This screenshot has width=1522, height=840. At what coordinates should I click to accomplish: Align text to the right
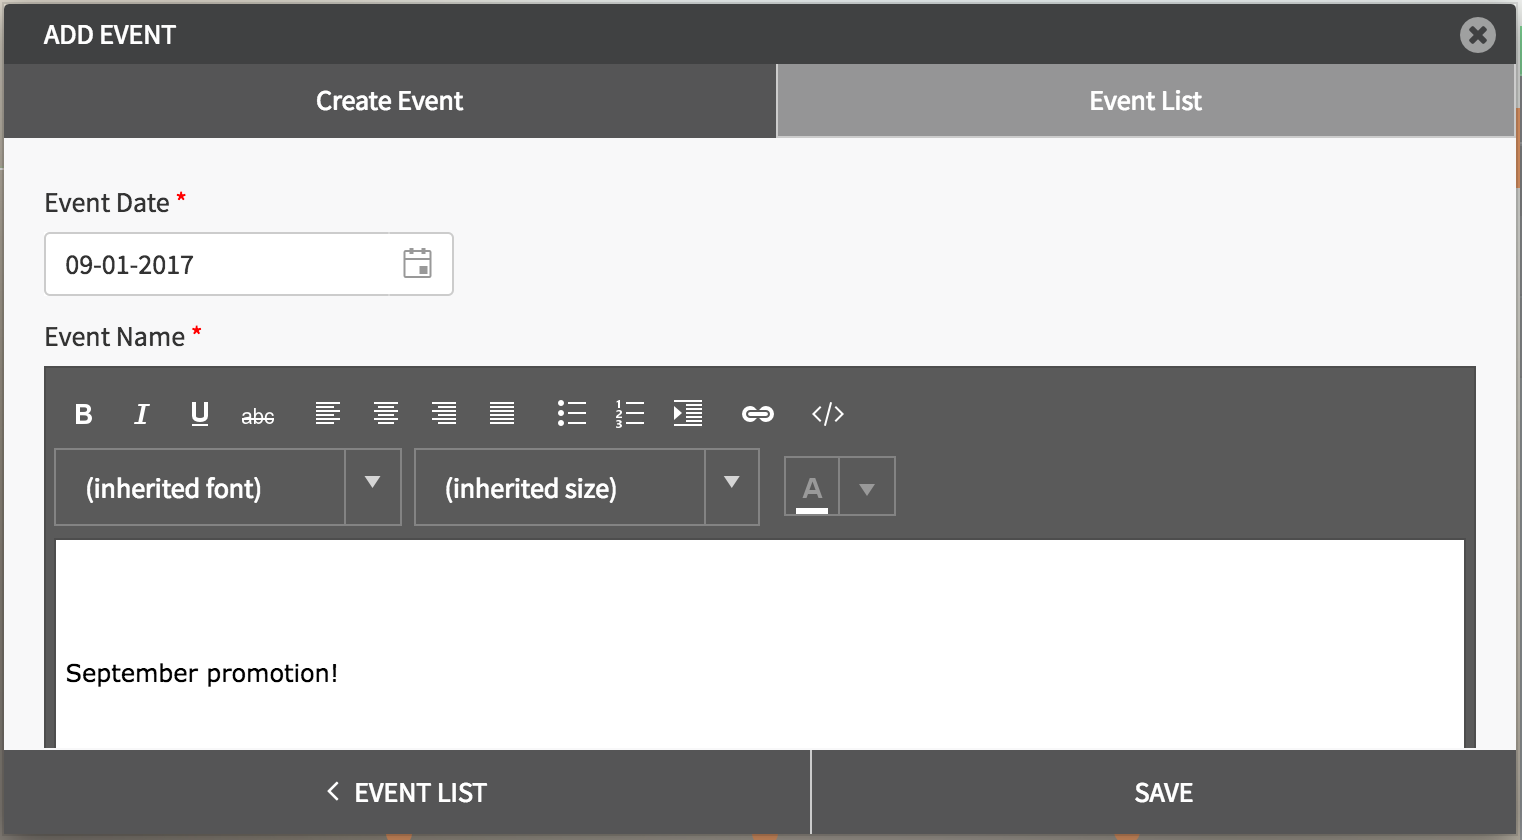pyautogui.click(x=444, y=413)
